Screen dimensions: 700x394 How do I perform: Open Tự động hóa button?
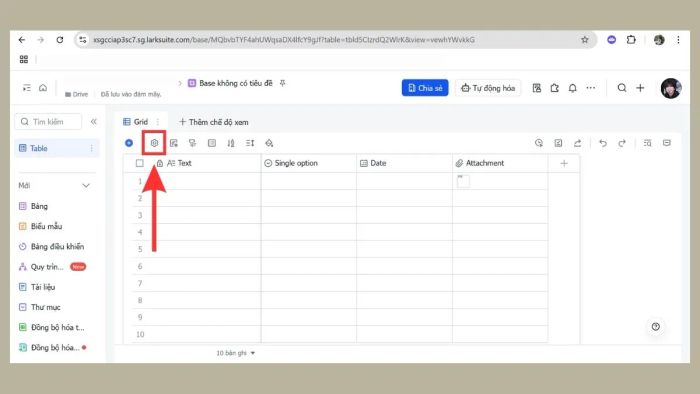coord(488,88)
